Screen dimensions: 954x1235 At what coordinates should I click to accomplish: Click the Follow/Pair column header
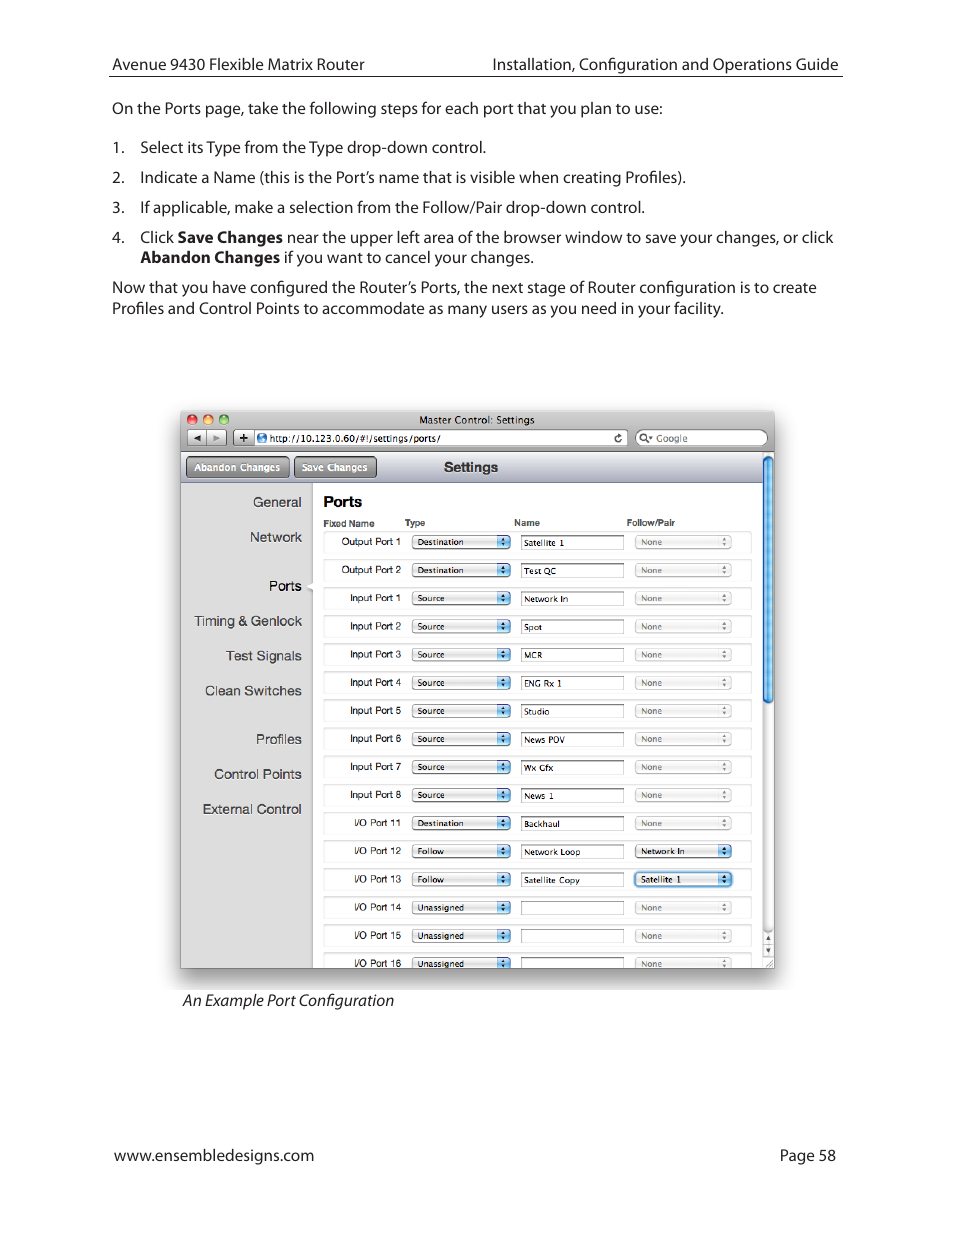(x=650, y=523)
